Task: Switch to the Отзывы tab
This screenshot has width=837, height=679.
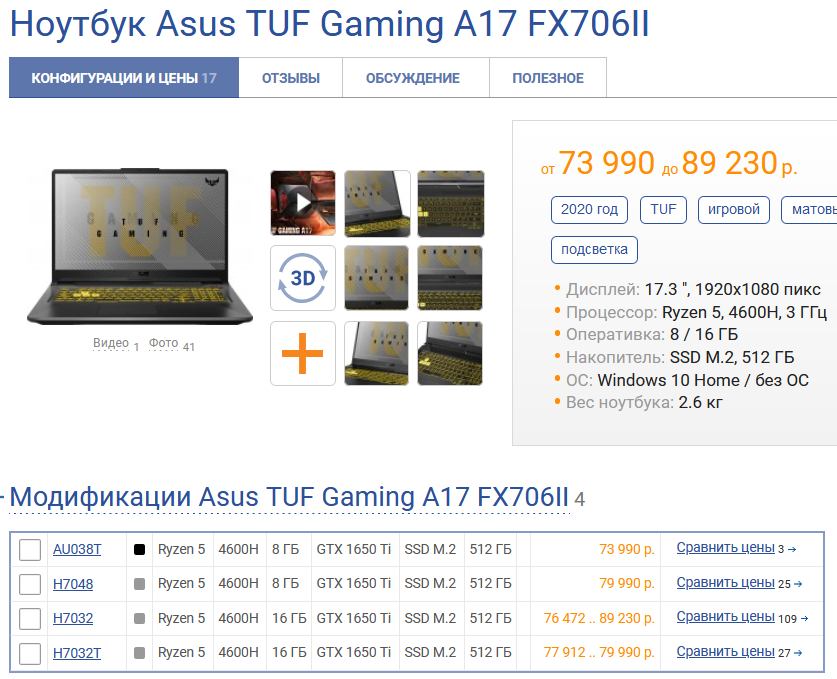Action: click(x=290, y=78)
